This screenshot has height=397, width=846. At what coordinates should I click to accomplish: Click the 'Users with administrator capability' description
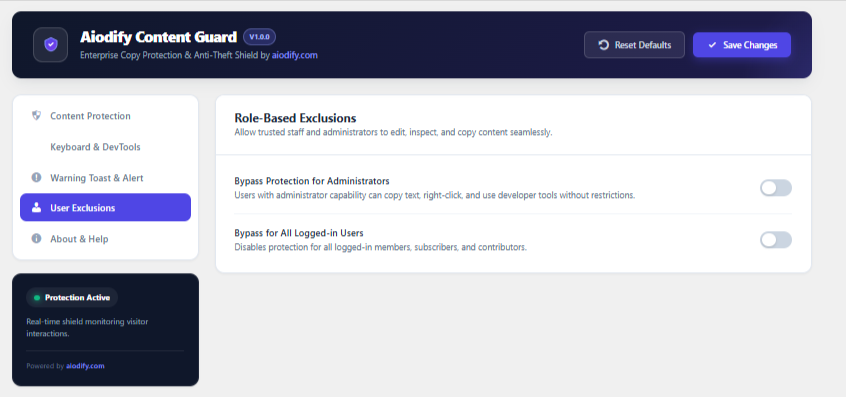434,195
